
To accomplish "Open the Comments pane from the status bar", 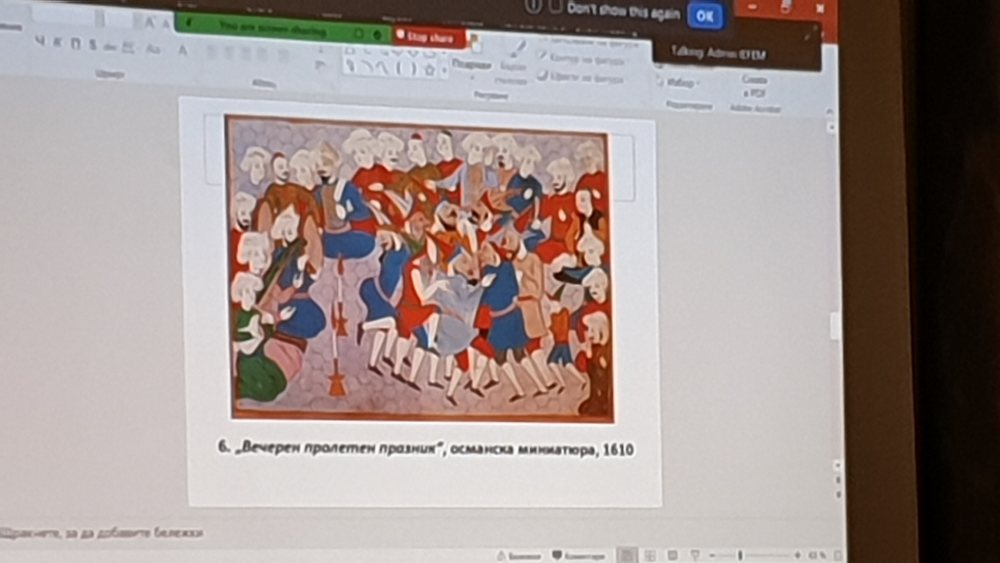I will tap(579, 555).
